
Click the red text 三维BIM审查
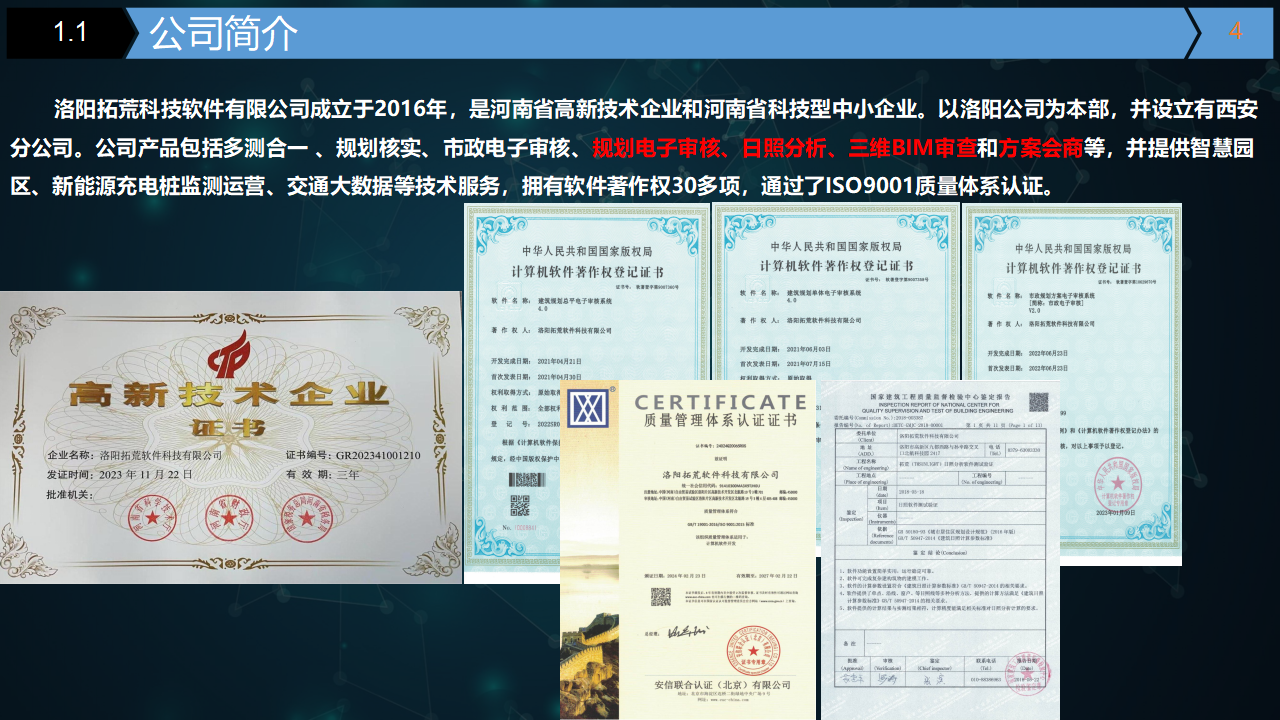(913, 149)
